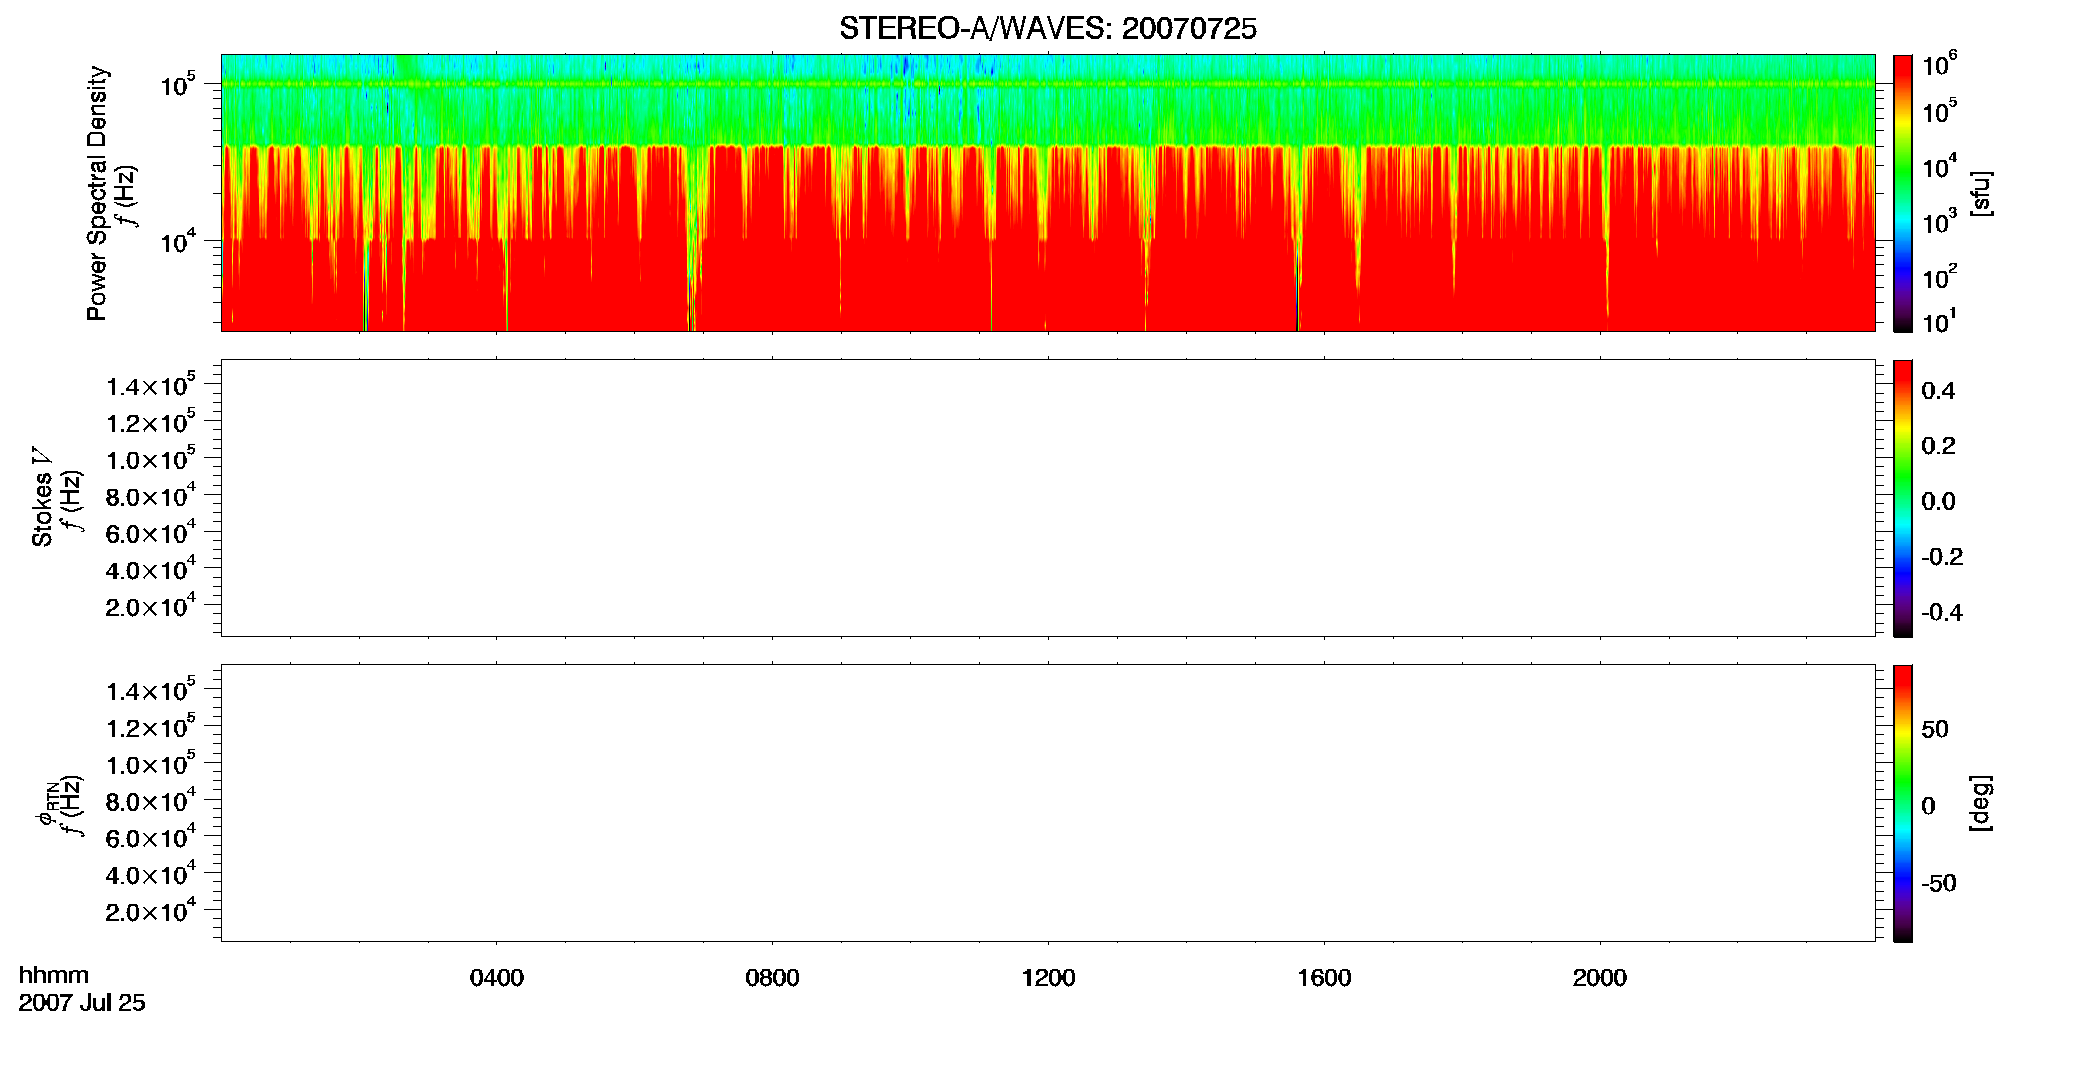2096x1080 pixels.
Task: Click the 1.0×10⁵ tick in the bottom panel
Action: pyautogui.click(x=151, y=764)
